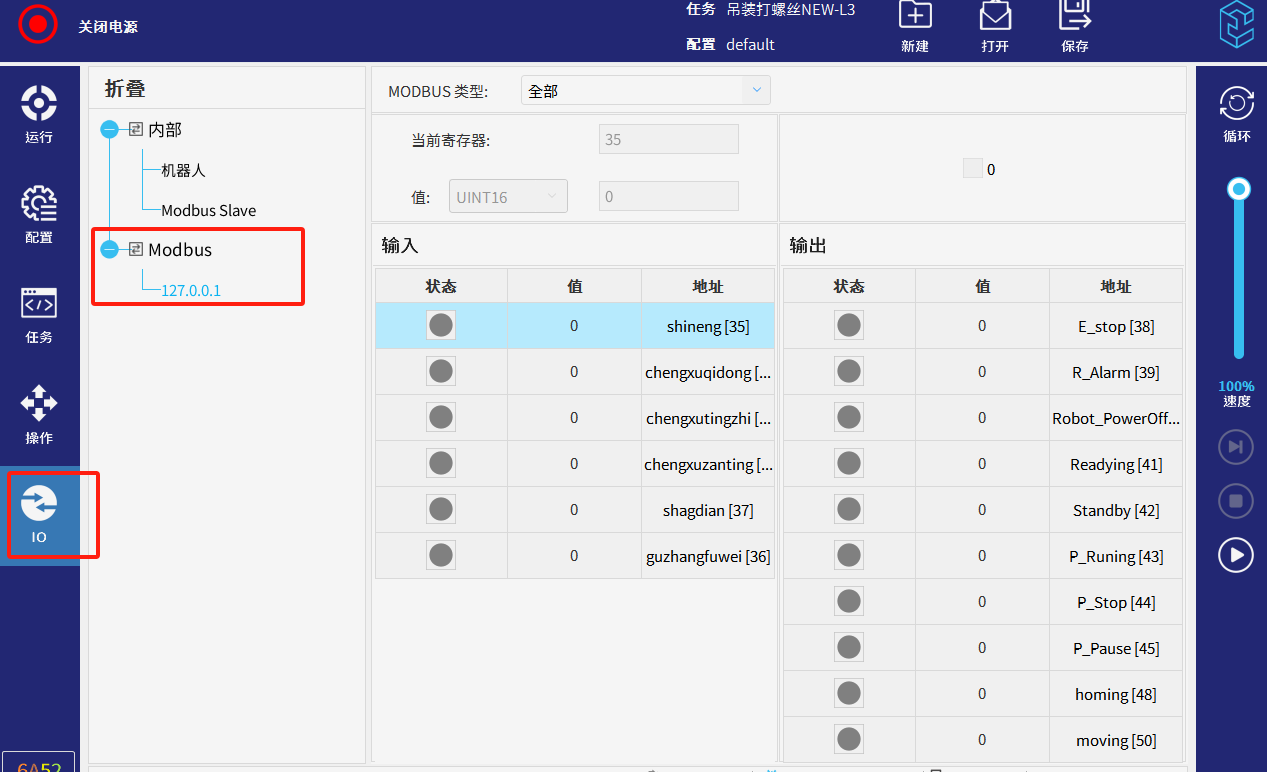Toggle the R_Alarm [39] output status
1267x772 pixels.
848,372
